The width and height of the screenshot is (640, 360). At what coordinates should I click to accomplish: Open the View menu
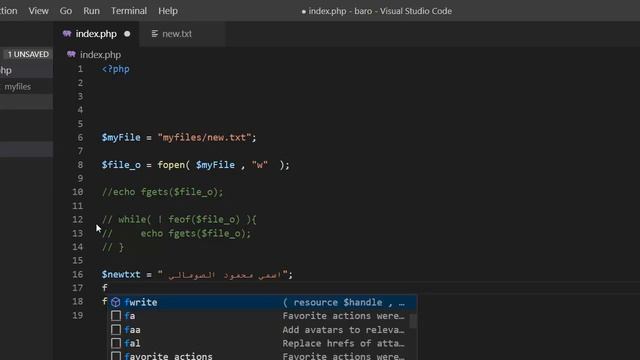[38, 11]
